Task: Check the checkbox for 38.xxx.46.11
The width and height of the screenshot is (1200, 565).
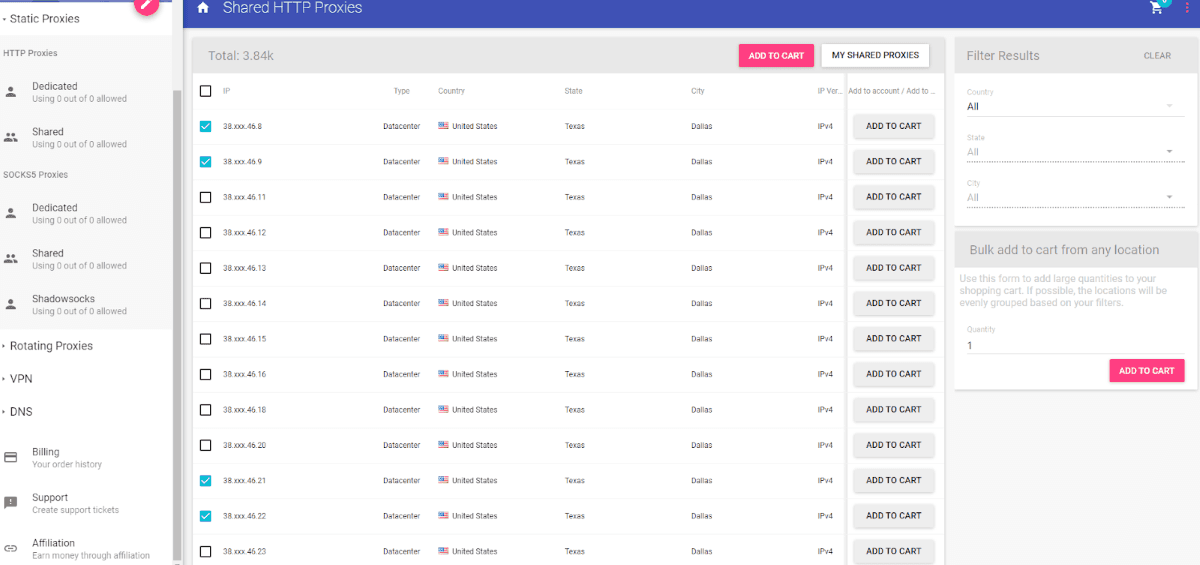Action: click(x=205, y=197)
